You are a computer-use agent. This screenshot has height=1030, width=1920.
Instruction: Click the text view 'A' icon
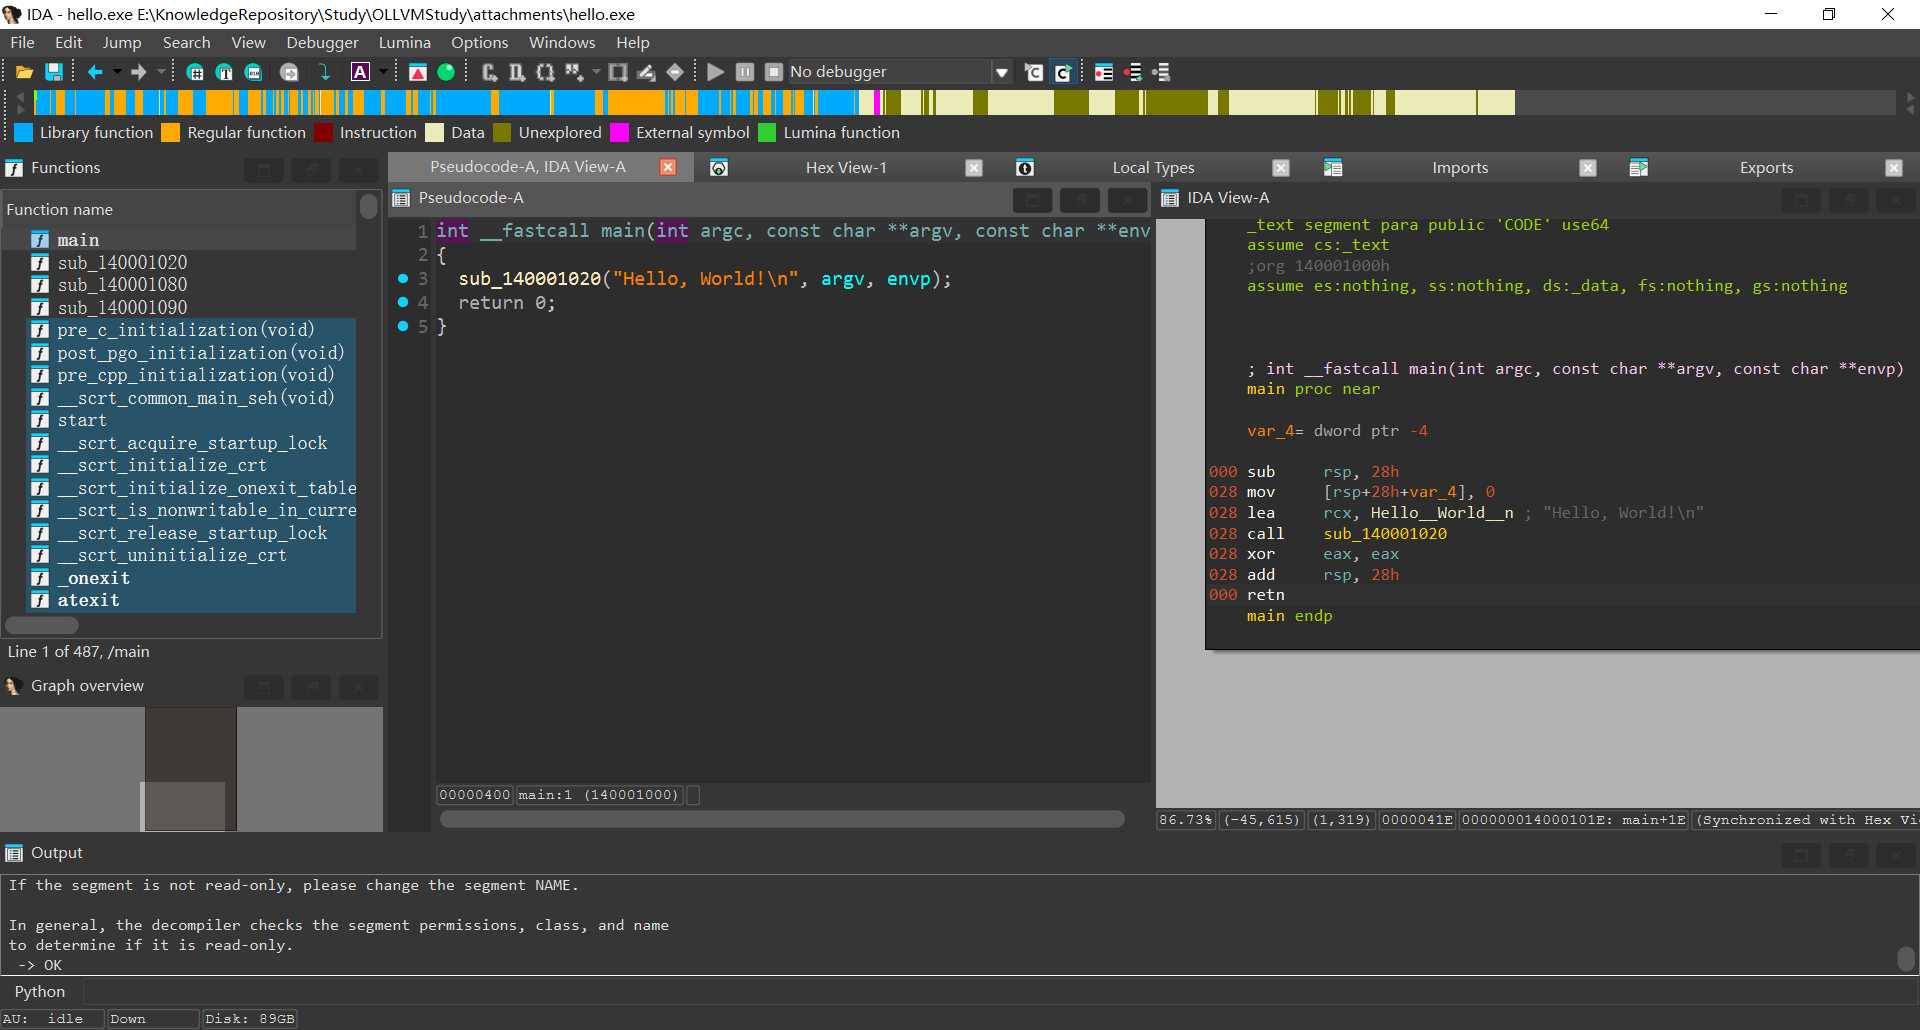pyautogui.click(x=360, y=72)
